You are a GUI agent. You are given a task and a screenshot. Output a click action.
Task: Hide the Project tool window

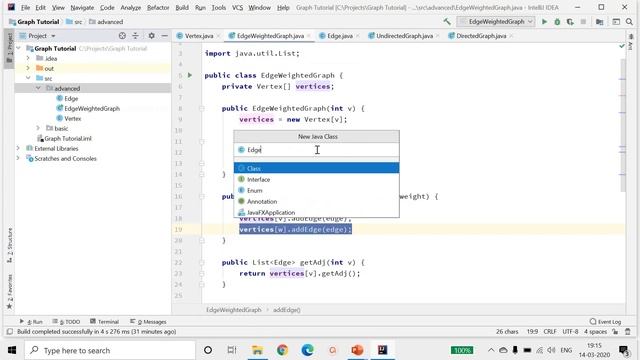[x=164, y=36]
